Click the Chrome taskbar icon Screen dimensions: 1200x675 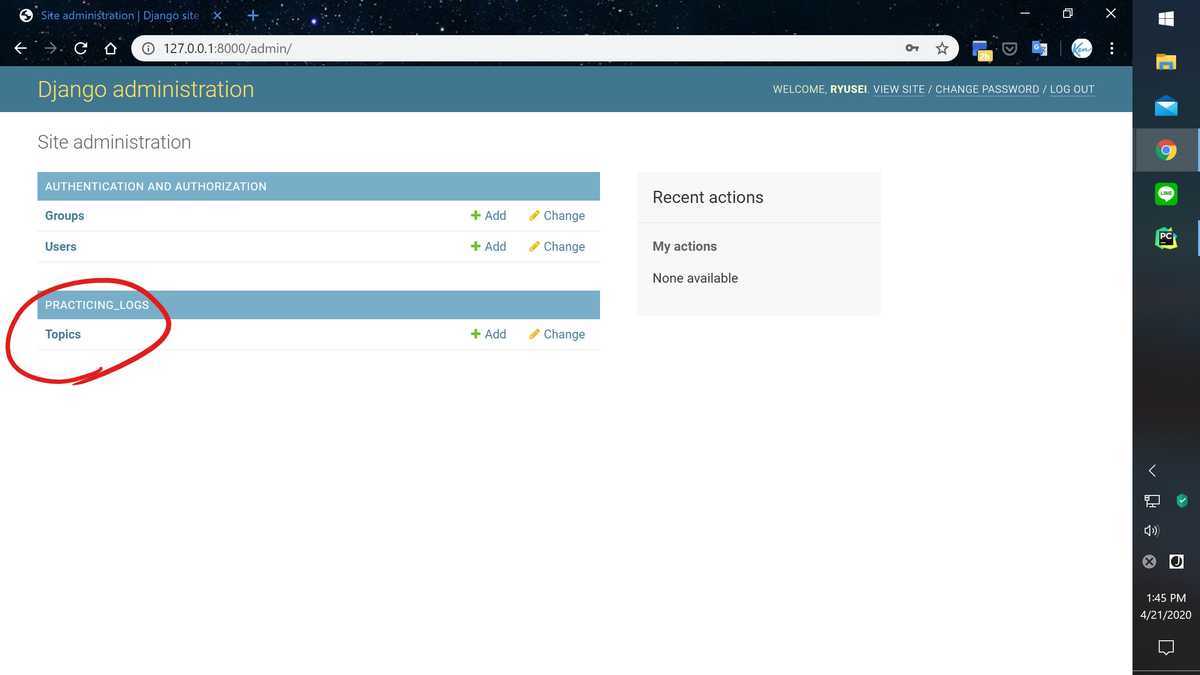click(1166, 150)
